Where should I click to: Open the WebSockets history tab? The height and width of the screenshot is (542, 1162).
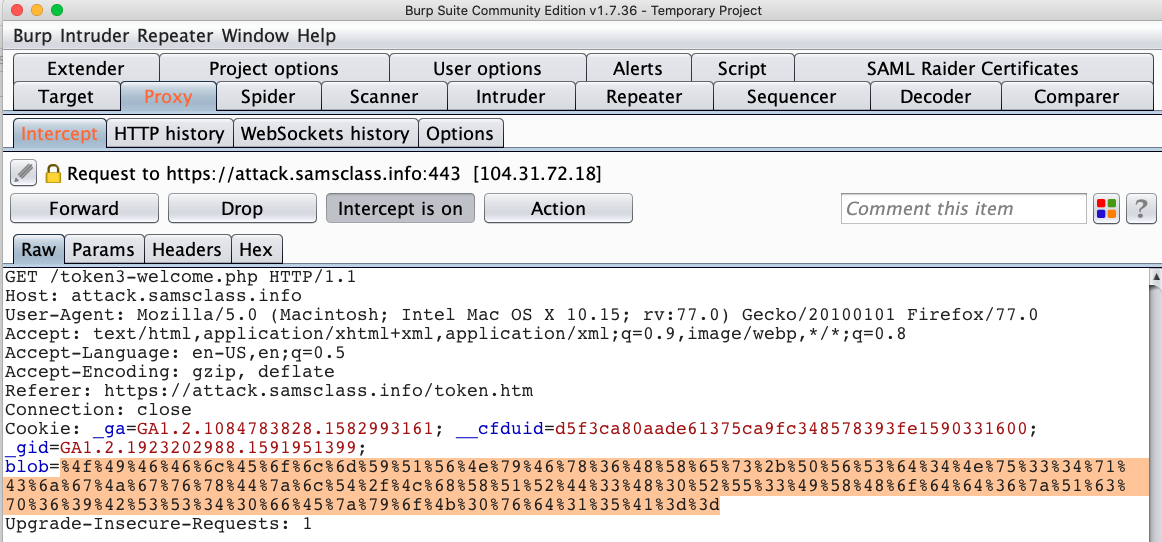(x=325, y=133)
